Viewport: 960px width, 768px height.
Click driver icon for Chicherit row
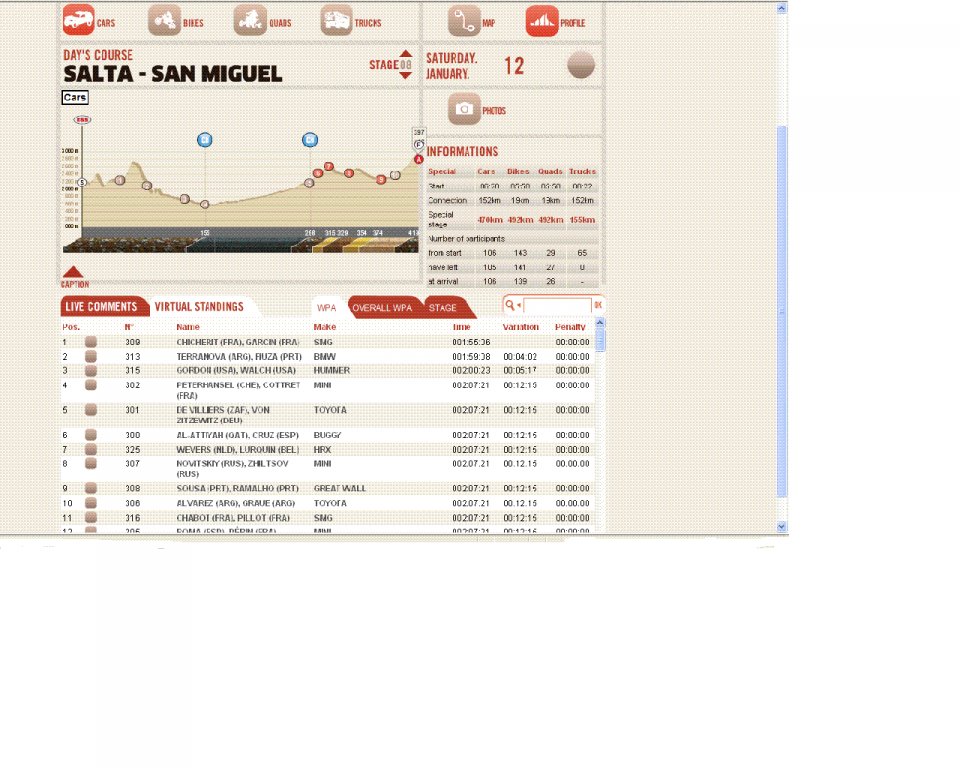pyautogui.click(x=91, y=342)
